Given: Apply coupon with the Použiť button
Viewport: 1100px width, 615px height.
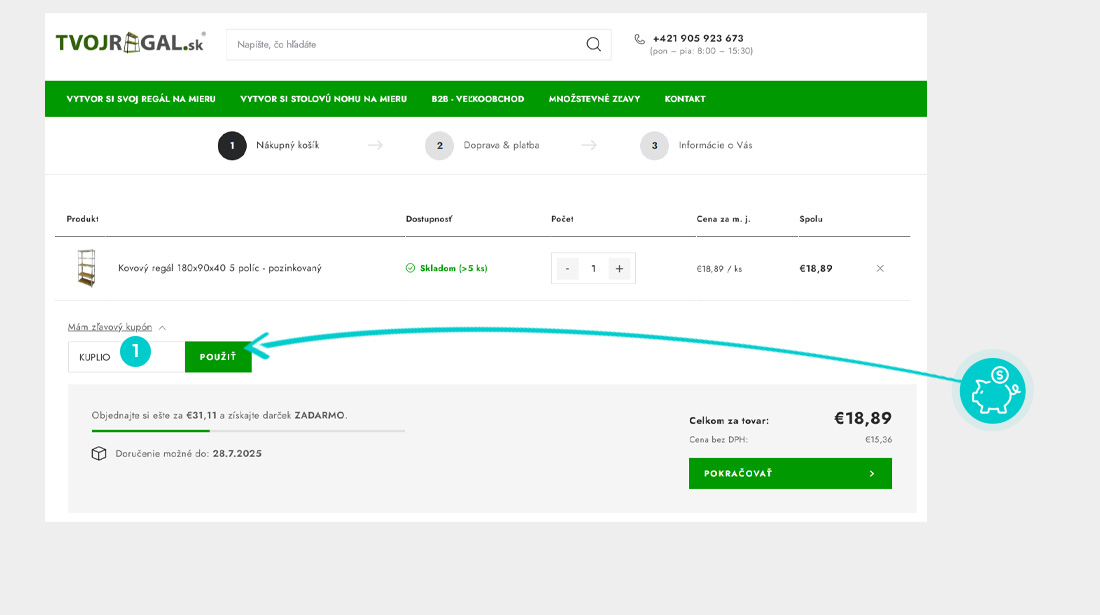Looking at the screenshot, I should click(x=218, y=357).
